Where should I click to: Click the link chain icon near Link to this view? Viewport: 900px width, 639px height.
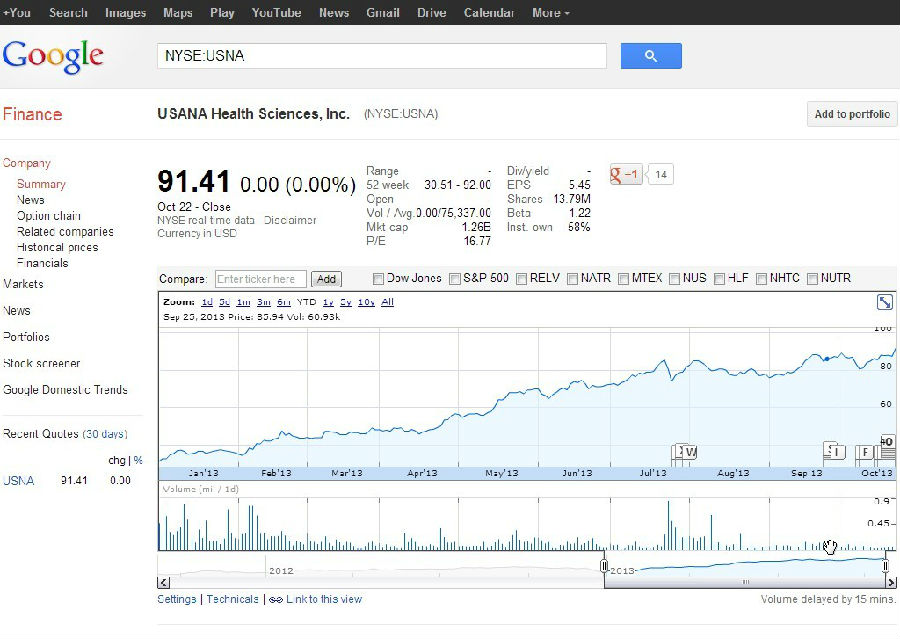(x=276, y=600)
